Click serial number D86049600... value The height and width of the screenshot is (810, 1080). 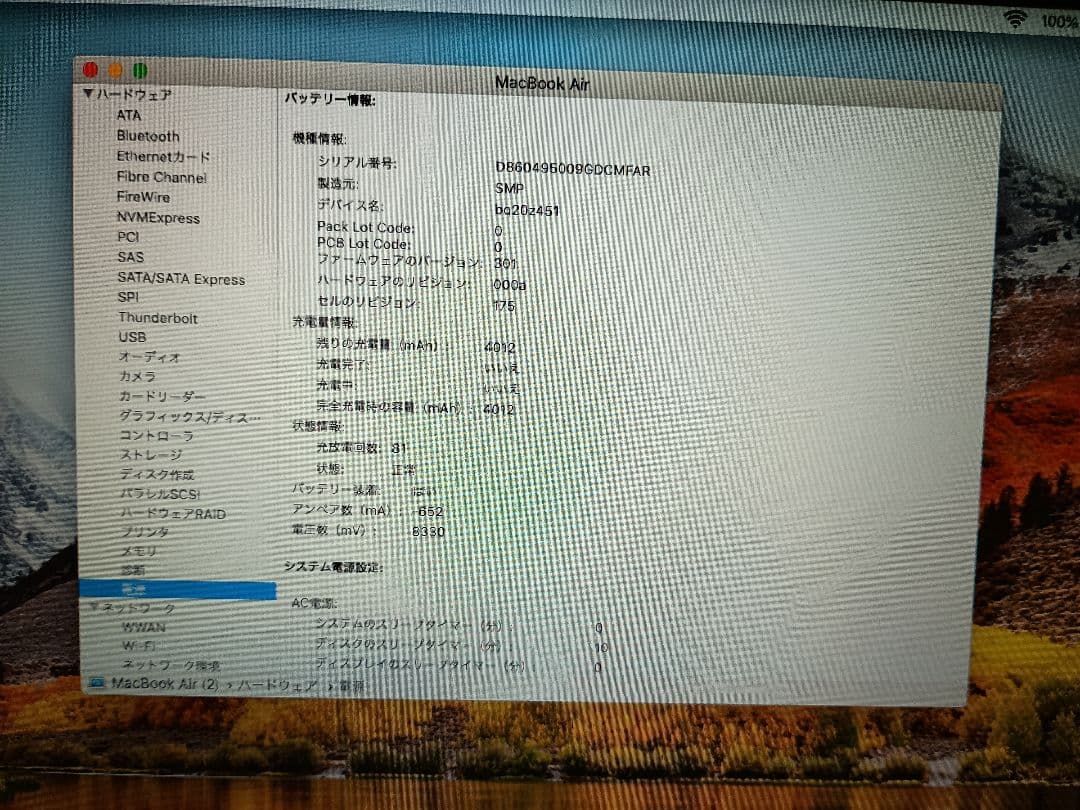click(x=572, y=169)
